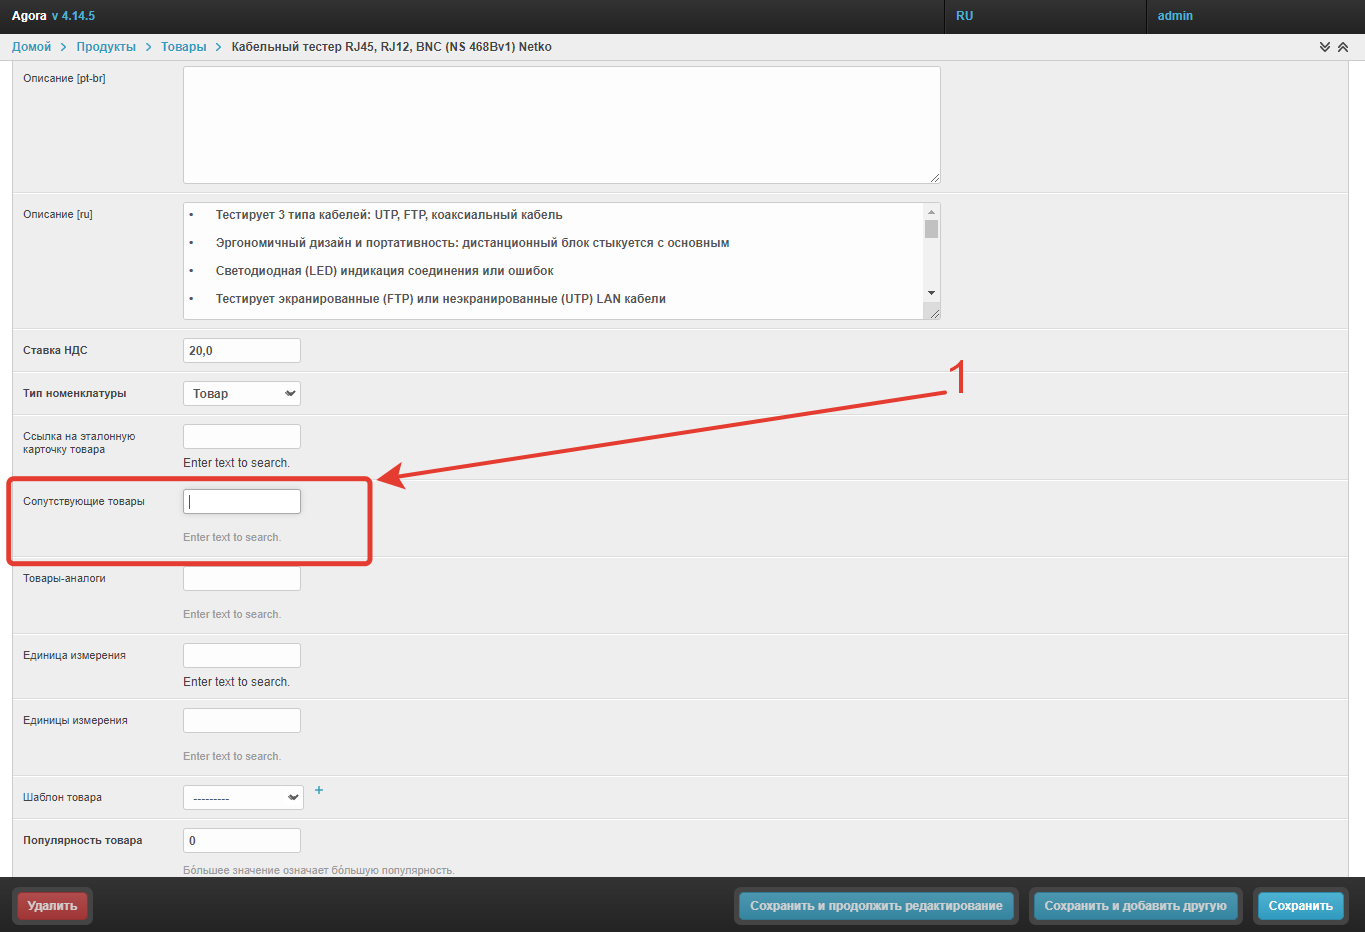Open Товары breadcrumb link
This screenshot has width=1365, height=932.
click(184, 47)
